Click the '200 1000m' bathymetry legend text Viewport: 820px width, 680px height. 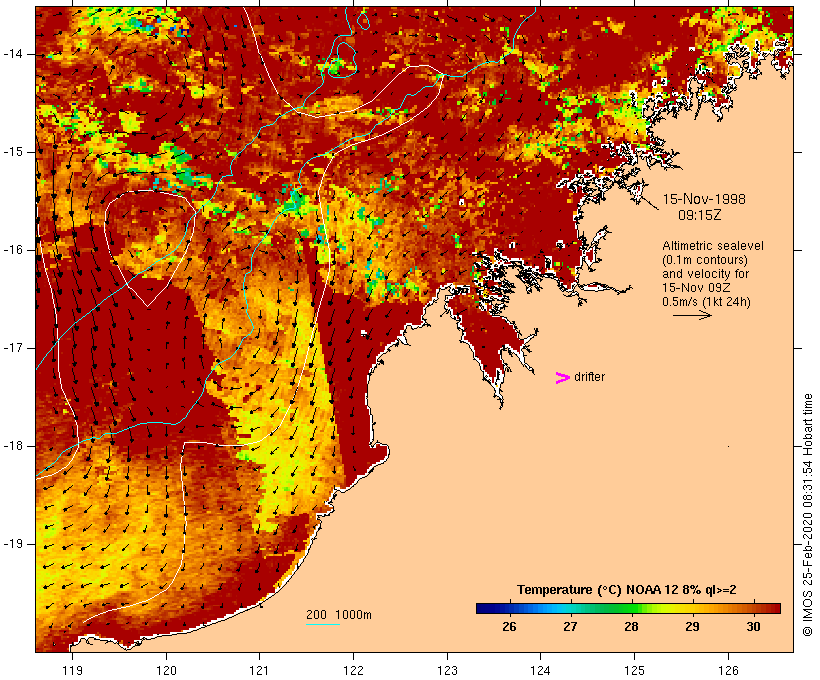[339, 615]
